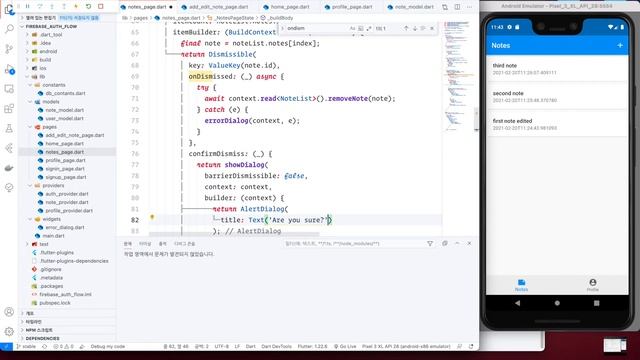
Task: Expand the test folder
Action: 44,244
